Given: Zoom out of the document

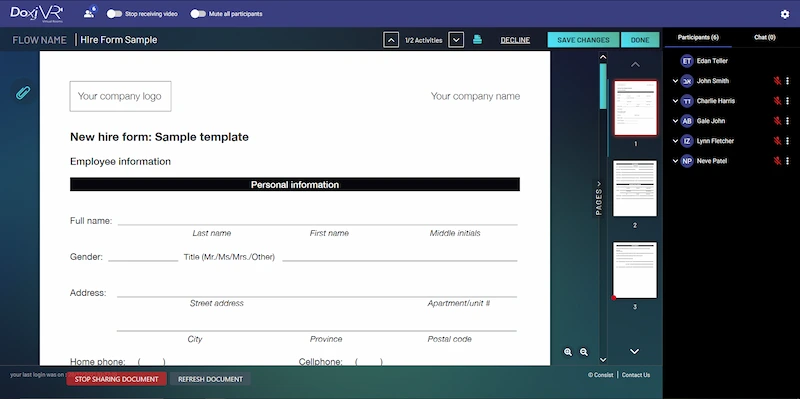Looking at the screenshot, I should [584, 352].
